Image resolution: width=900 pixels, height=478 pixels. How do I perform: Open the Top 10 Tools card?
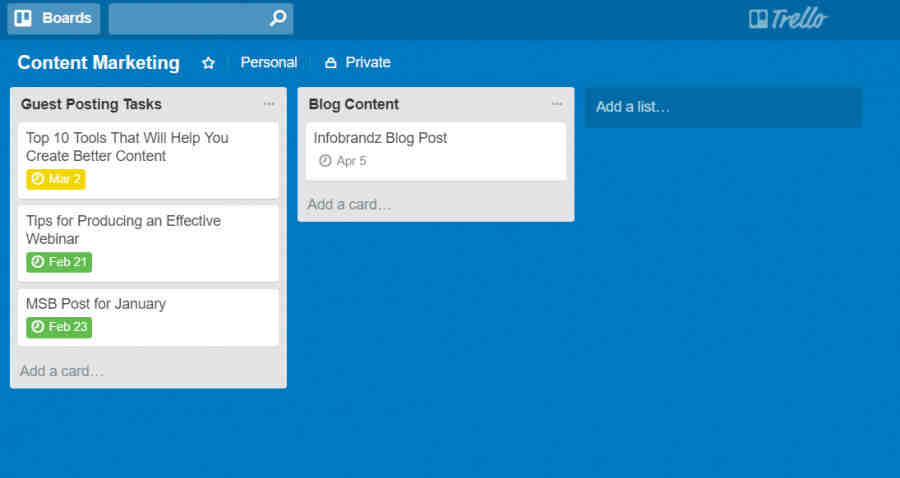[127, 146]
